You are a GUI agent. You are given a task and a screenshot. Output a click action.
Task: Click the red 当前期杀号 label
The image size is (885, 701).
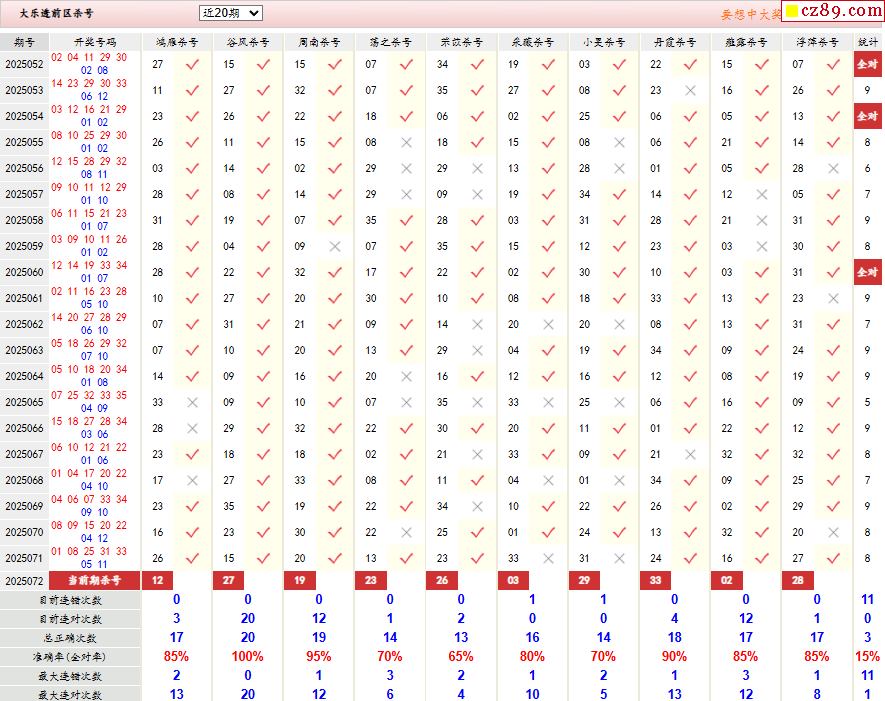point(95,580)
